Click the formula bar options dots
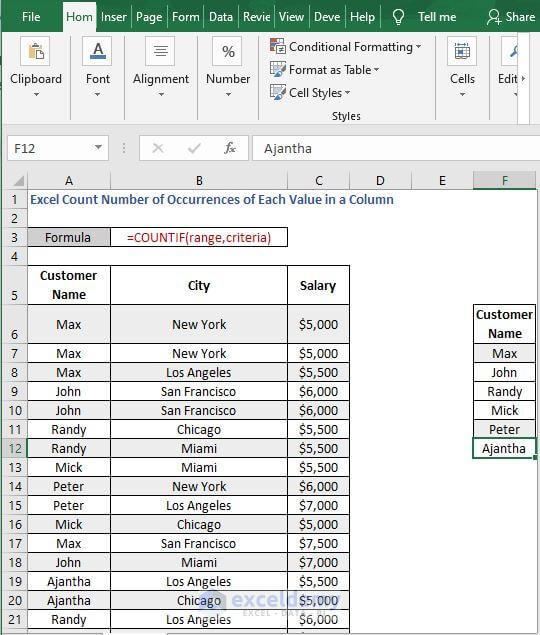Viewport: 540px width, 635px height. tap(124, 148)
